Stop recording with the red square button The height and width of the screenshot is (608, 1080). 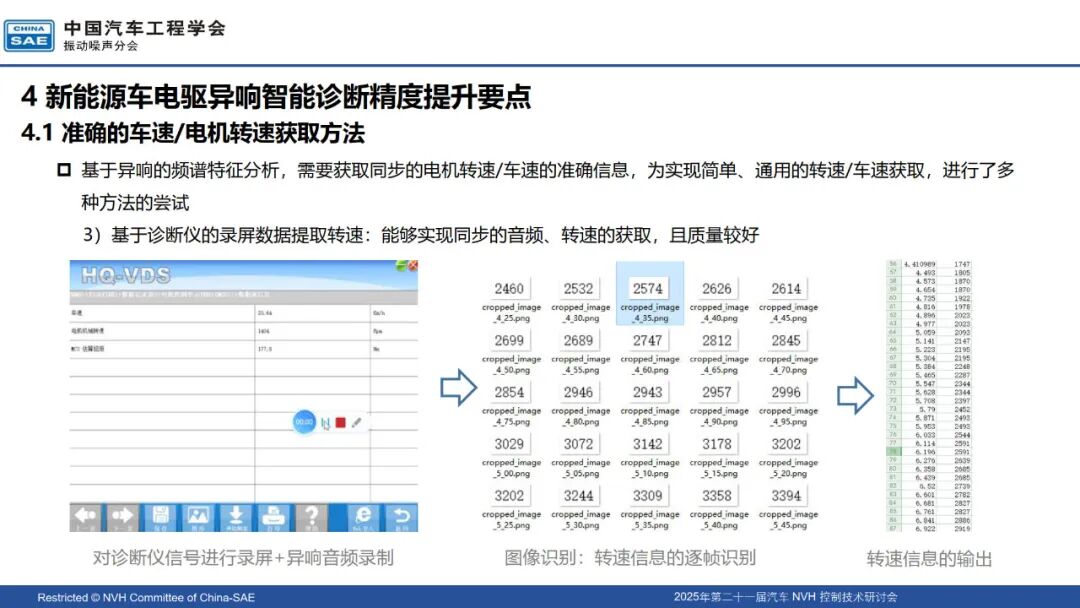tap(340, 423)
